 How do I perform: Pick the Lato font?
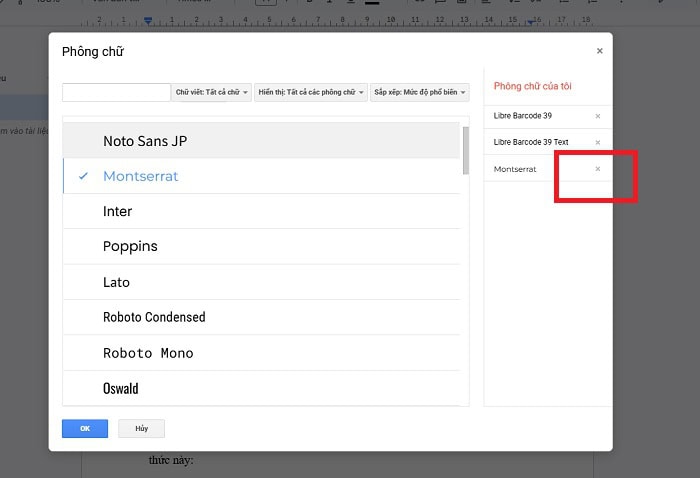[x=116, y=282]
